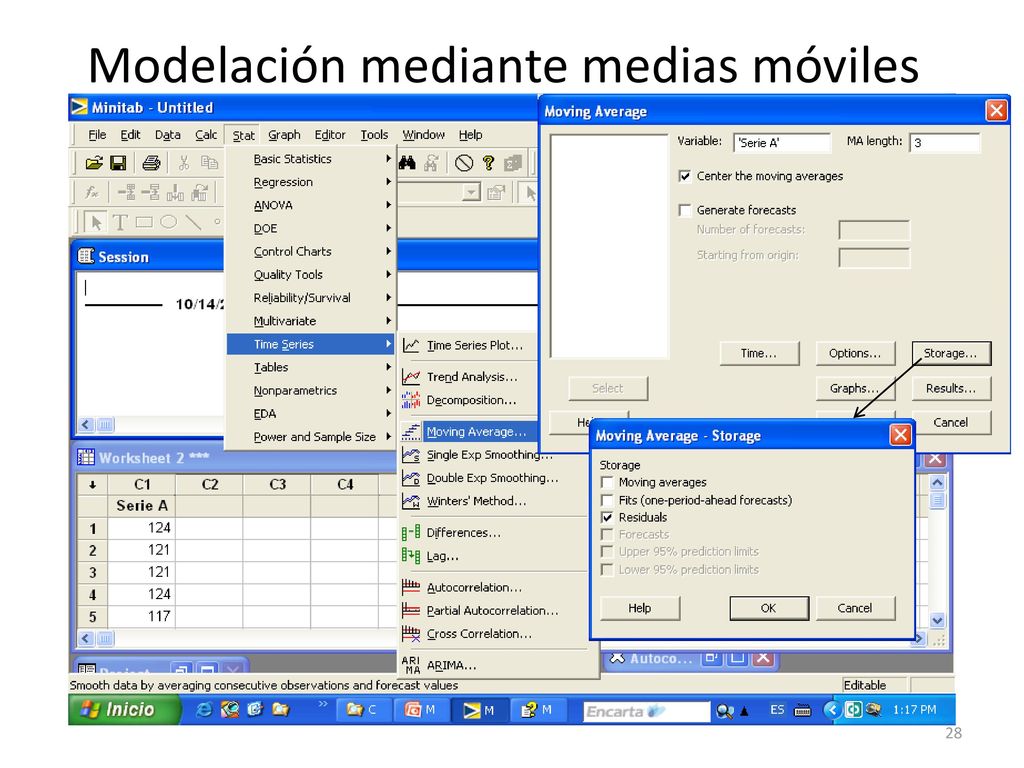Image resolution: width=1024 pixels, height=768 pixels.
Task: Enable the Generate forecasts checkbox
Action: click(685, 210)
